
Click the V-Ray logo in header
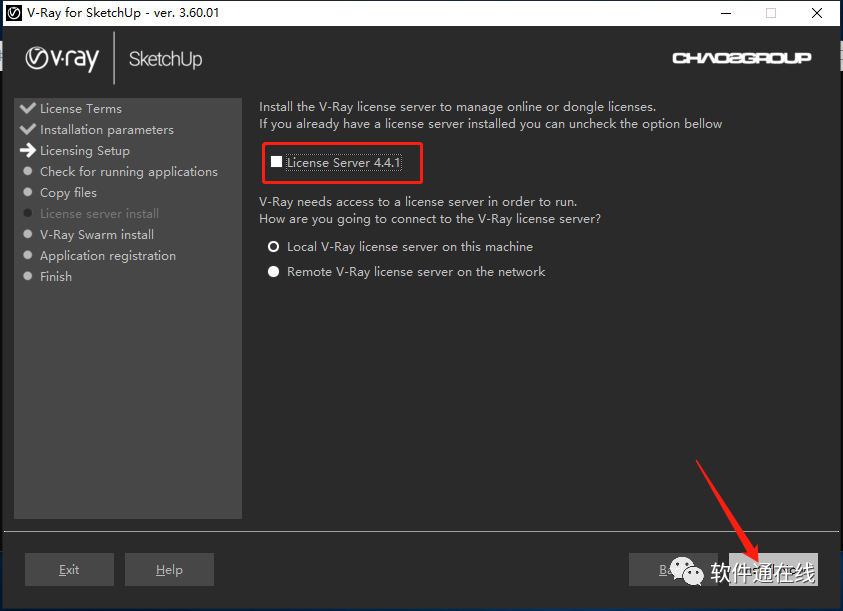tap(62, 59)
